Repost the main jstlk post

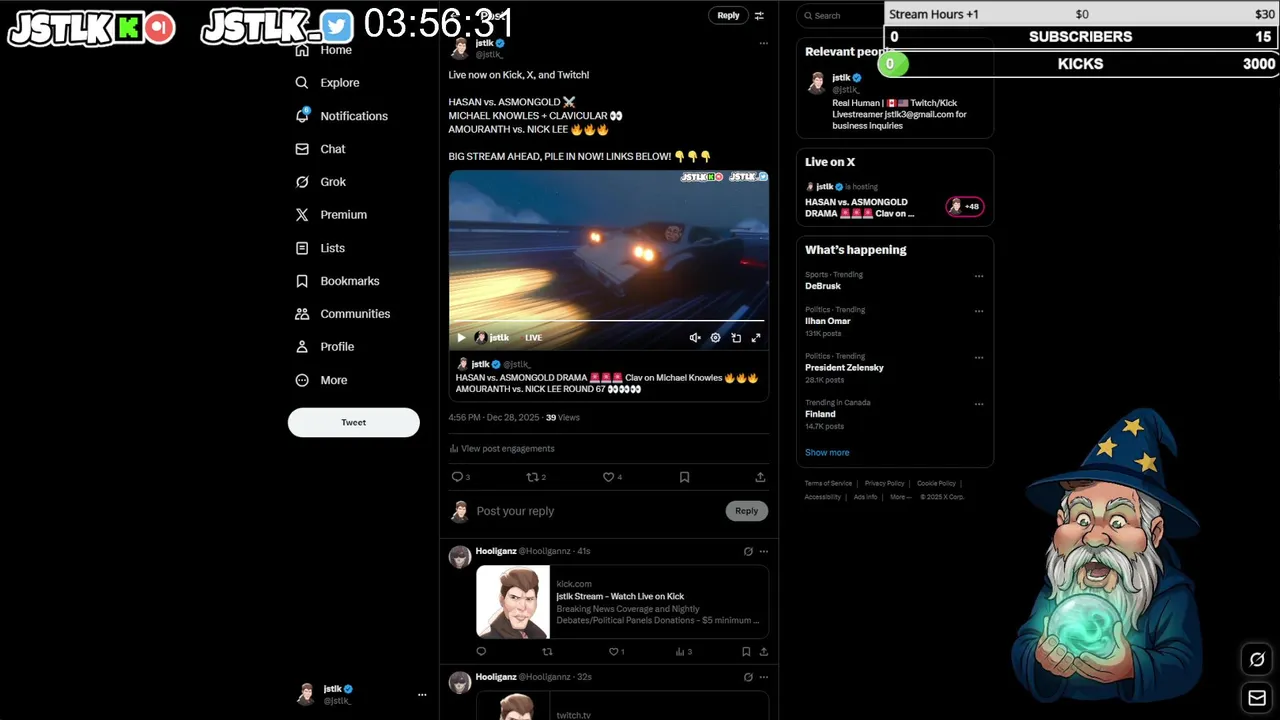coord(533,477)
